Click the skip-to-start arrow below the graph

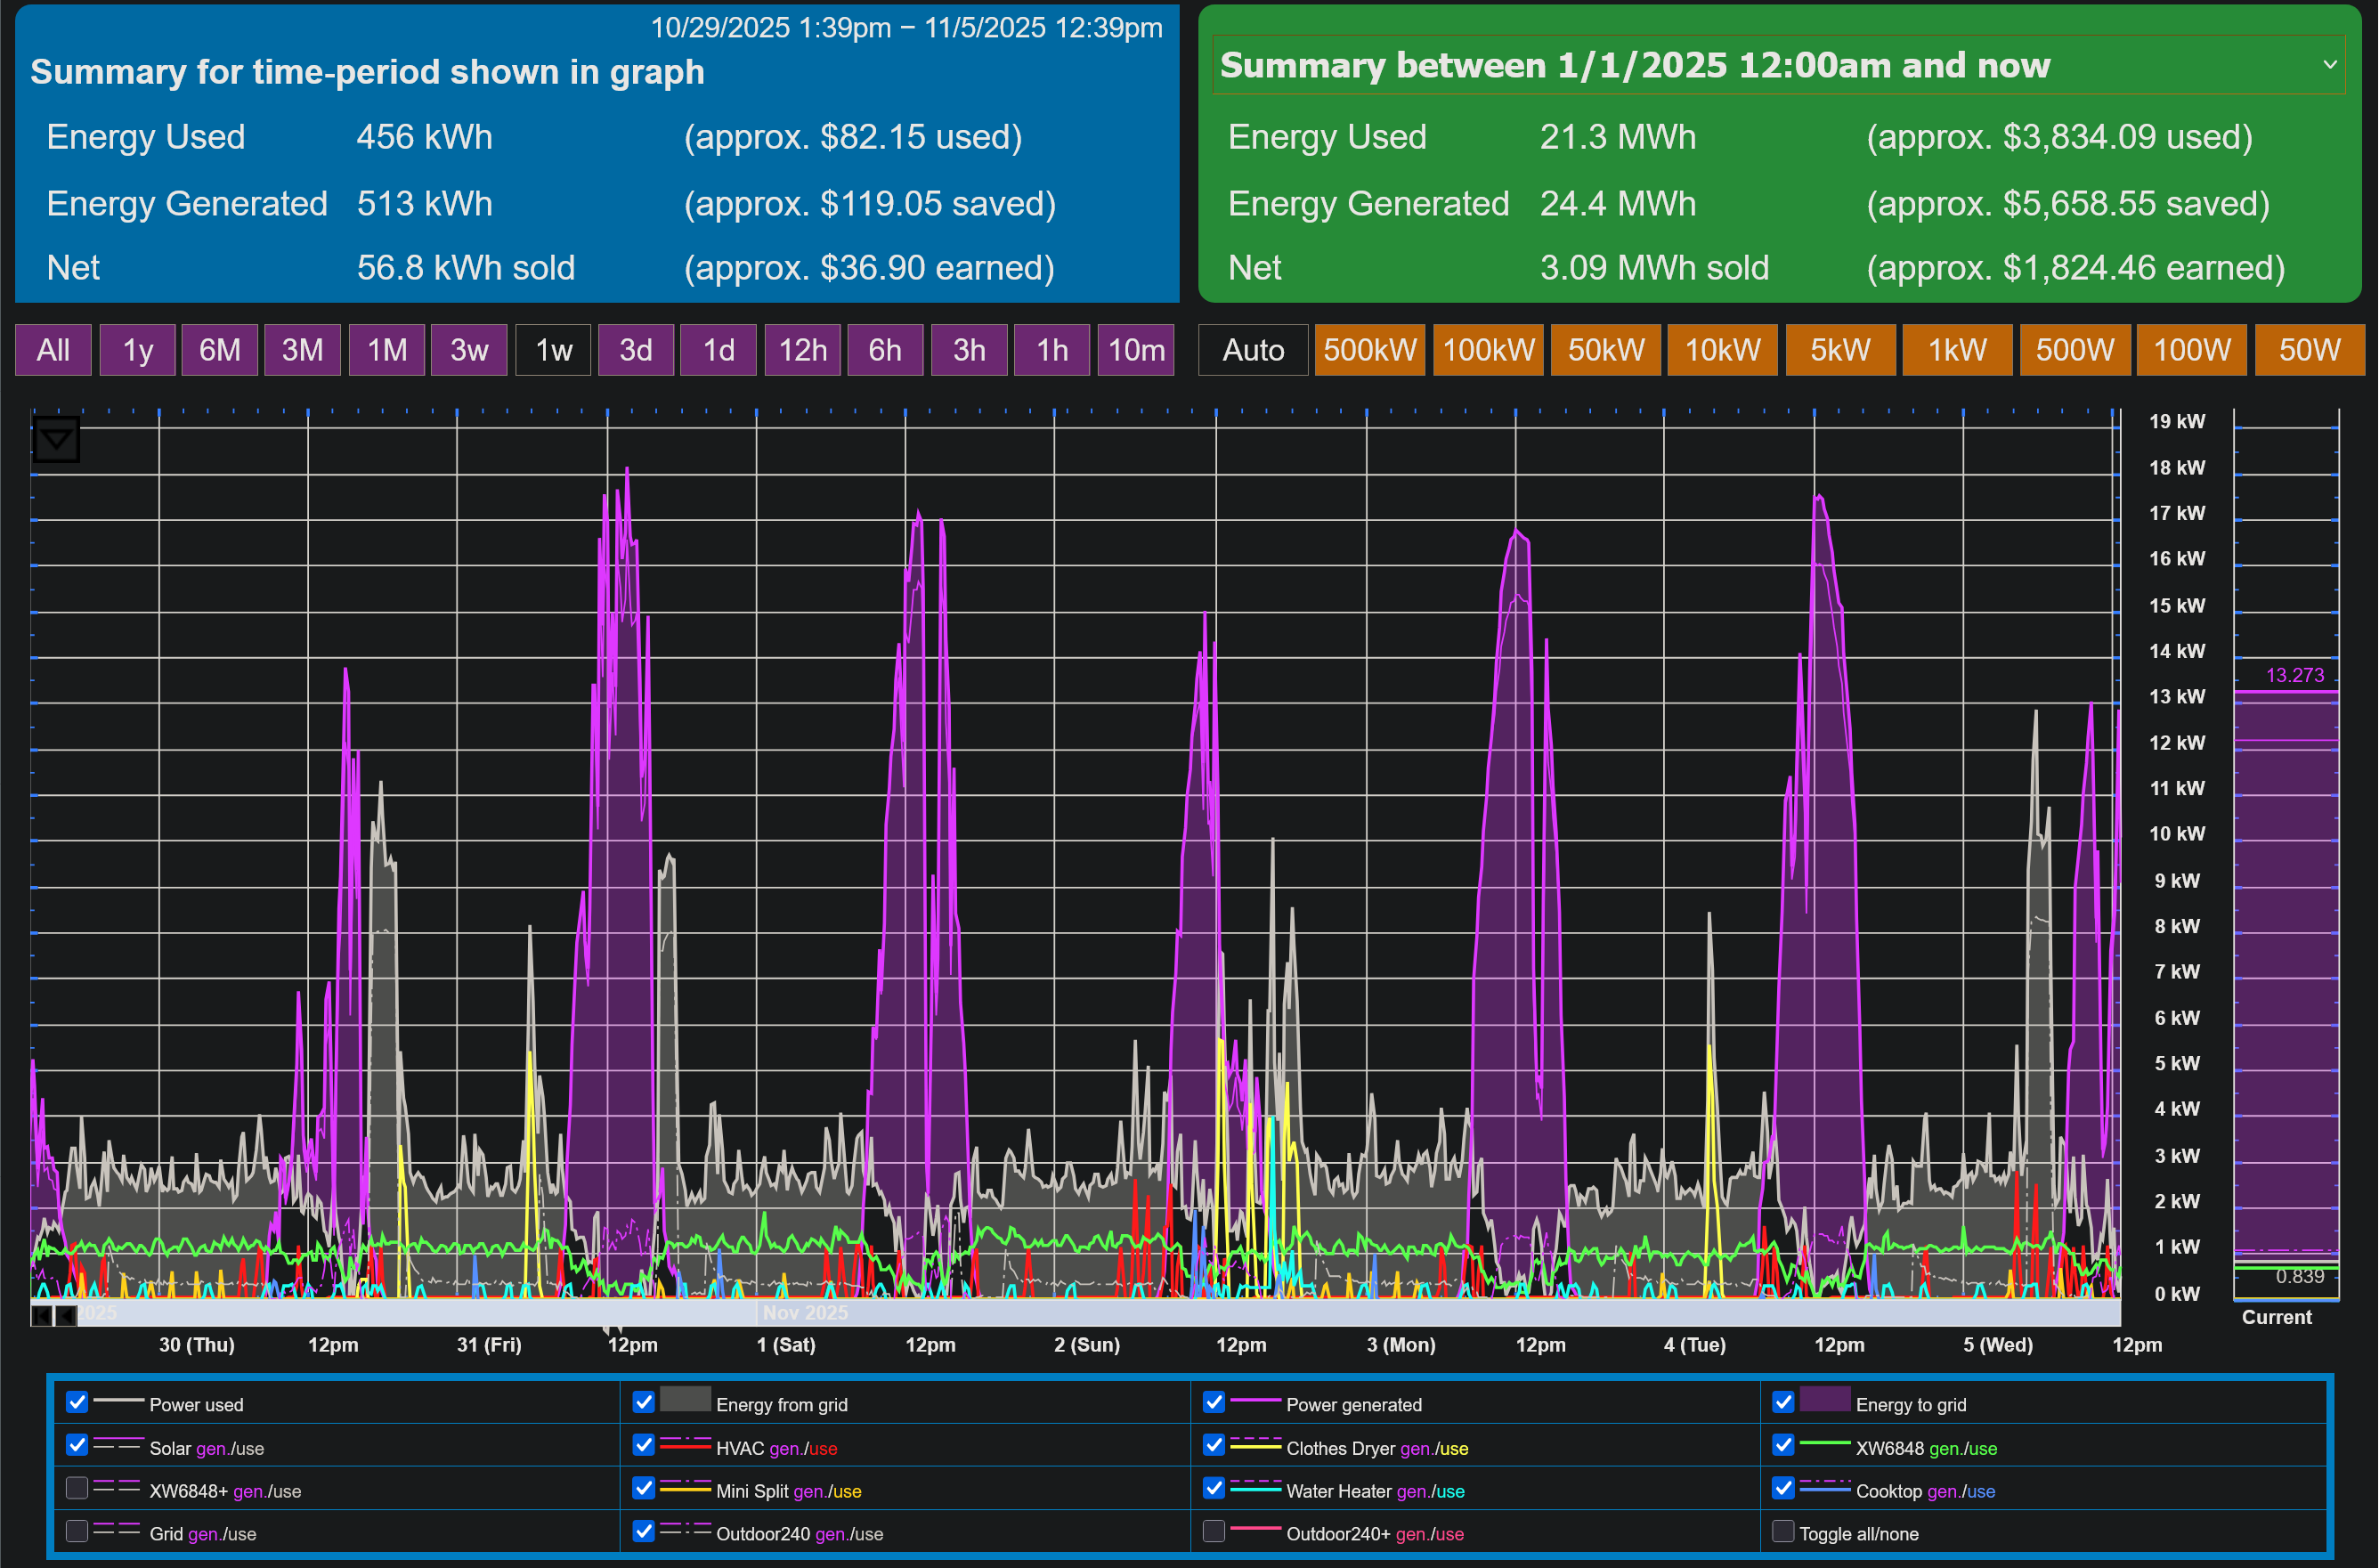[42, 1317]
